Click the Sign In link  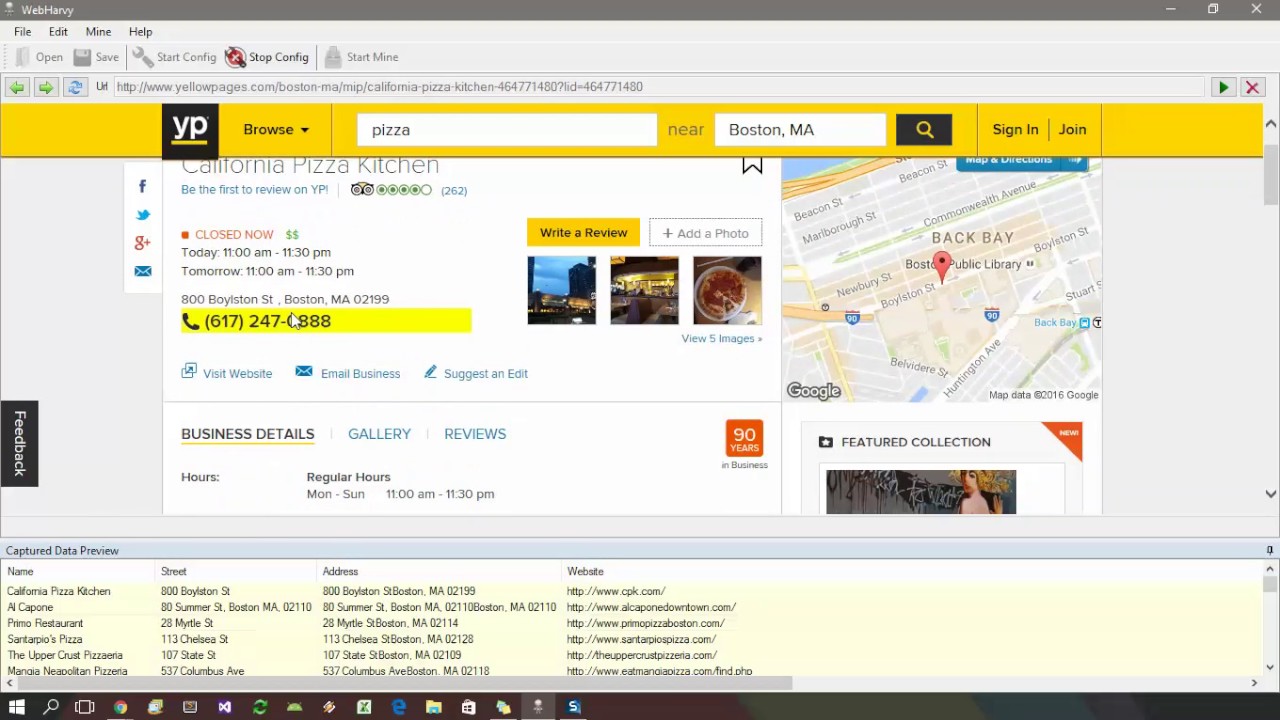(x=1015, y=130)
